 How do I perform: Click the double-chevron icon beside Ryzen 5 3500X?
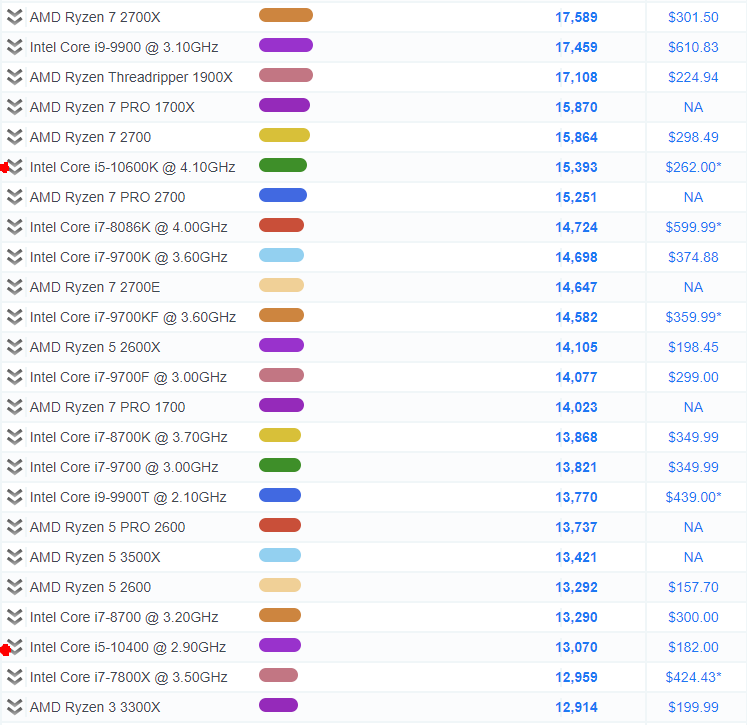coord(15,557)
